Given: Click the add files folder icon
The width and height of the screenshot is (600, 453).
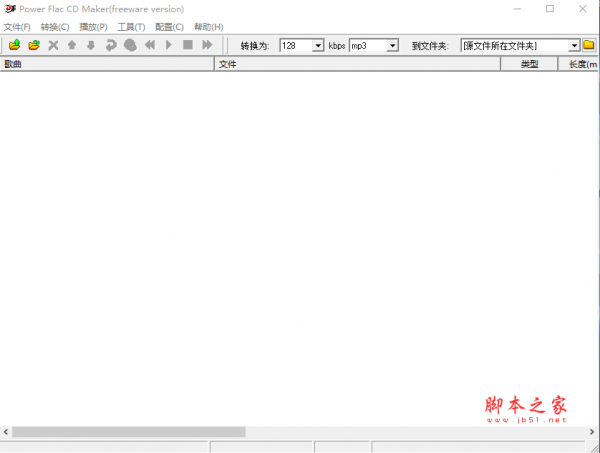Looking at the screenshot, I should pyautogui.click(x=14, y=45).
